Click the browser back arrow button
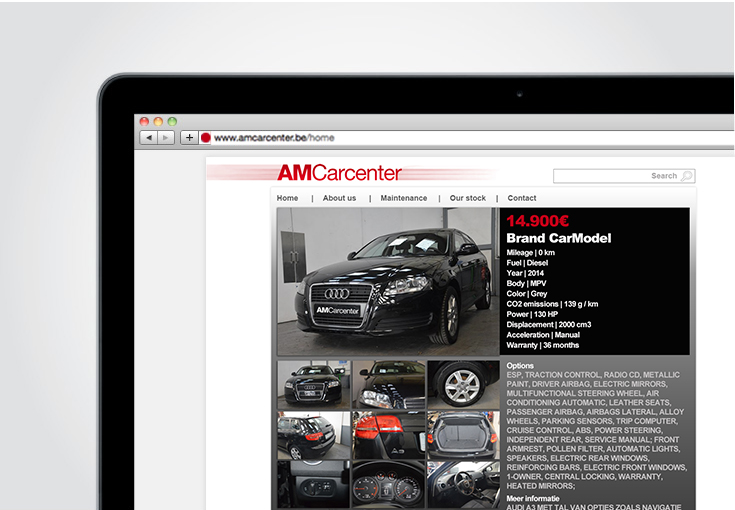Viewport: 735px width, 510px height. (x=149, y=138)
